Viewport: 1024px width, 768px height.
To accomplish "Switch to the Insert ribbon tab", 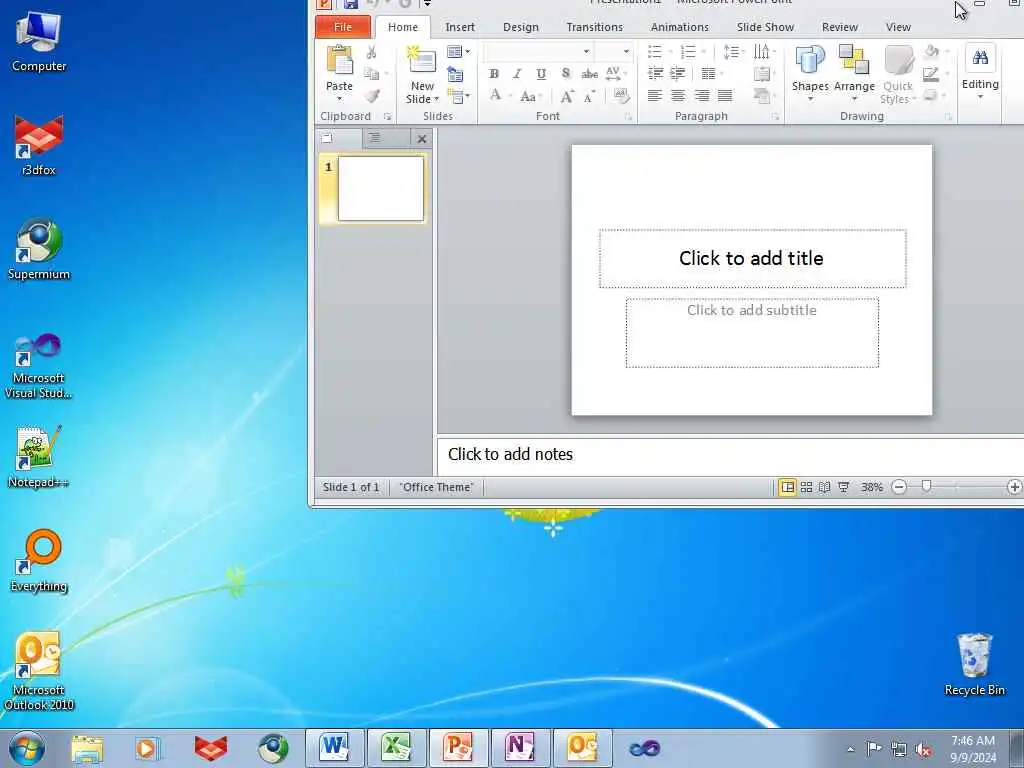I will pyautogui.click(x=460, y=27).
